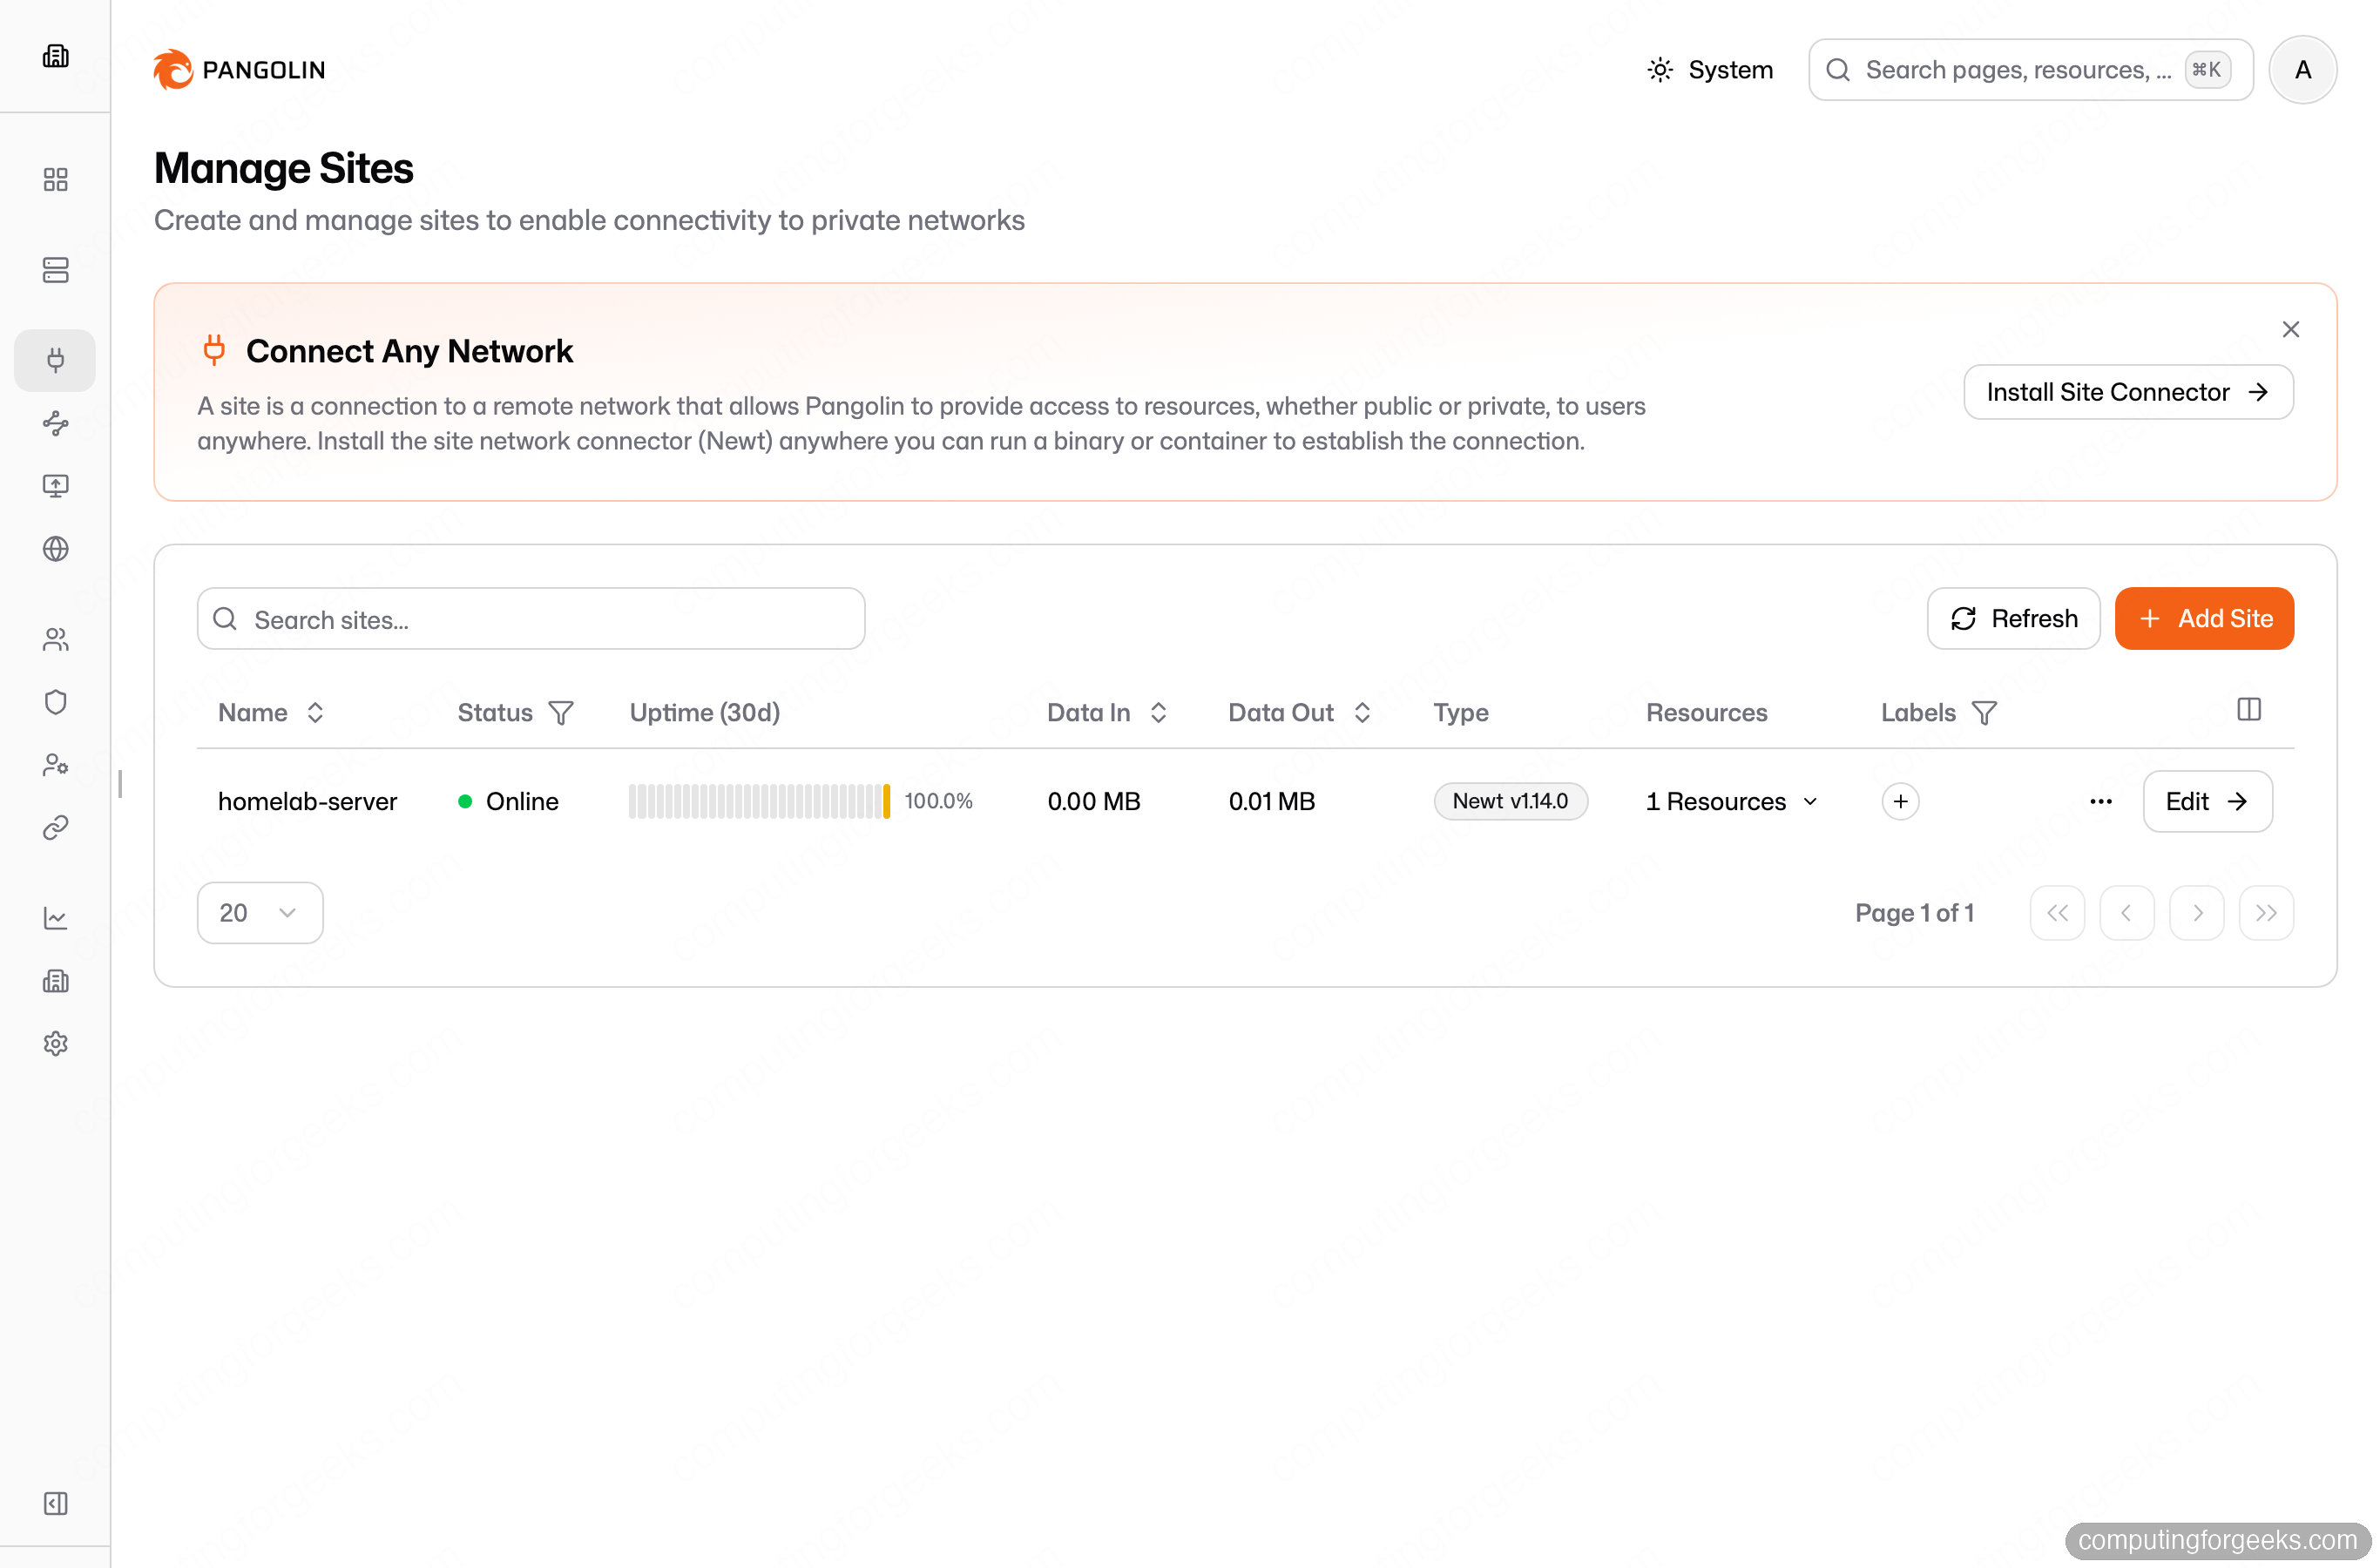Click Install Site Connector button

coord(2127,392)
